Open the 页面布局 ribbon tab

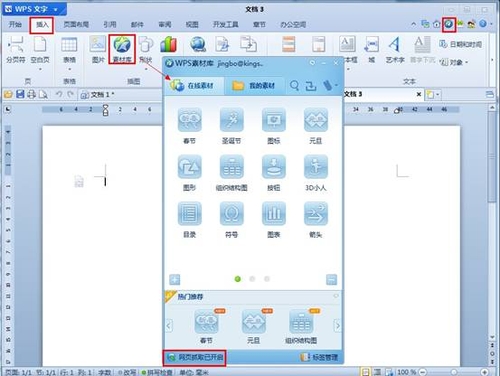pyautogui.click(x=76, y=24)
